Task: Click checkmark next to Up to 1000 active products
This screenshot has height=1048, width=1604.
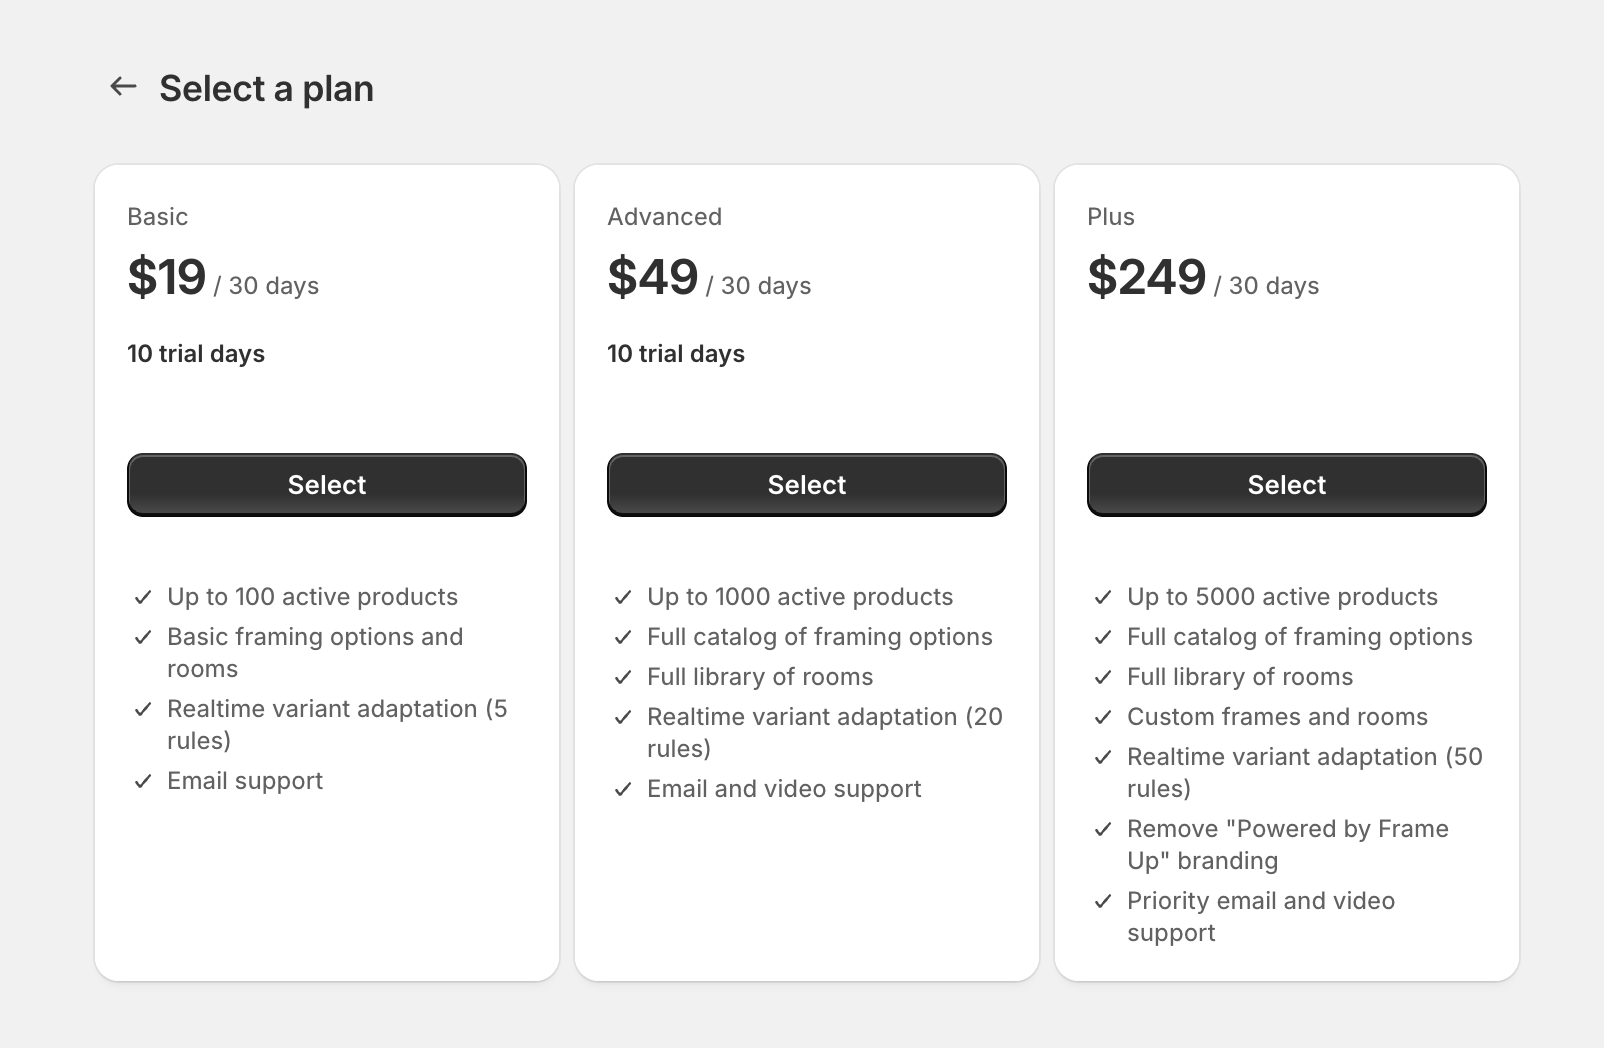Action: 623,598
